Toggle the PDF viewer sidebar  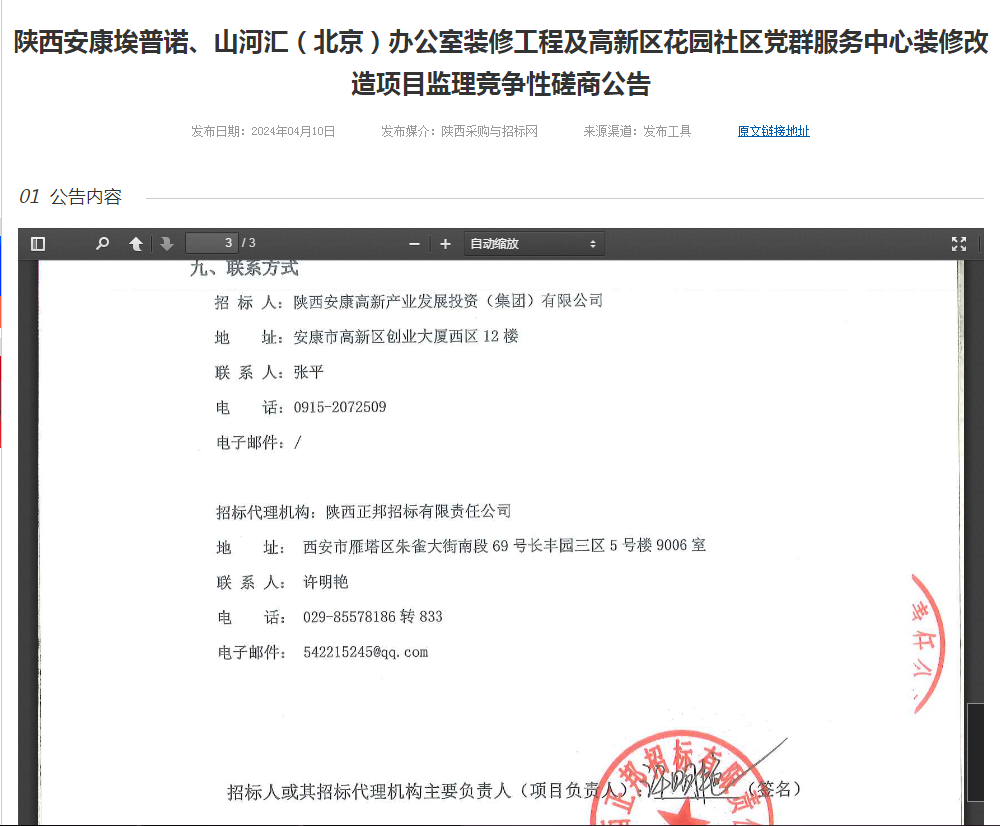point(38,244)
